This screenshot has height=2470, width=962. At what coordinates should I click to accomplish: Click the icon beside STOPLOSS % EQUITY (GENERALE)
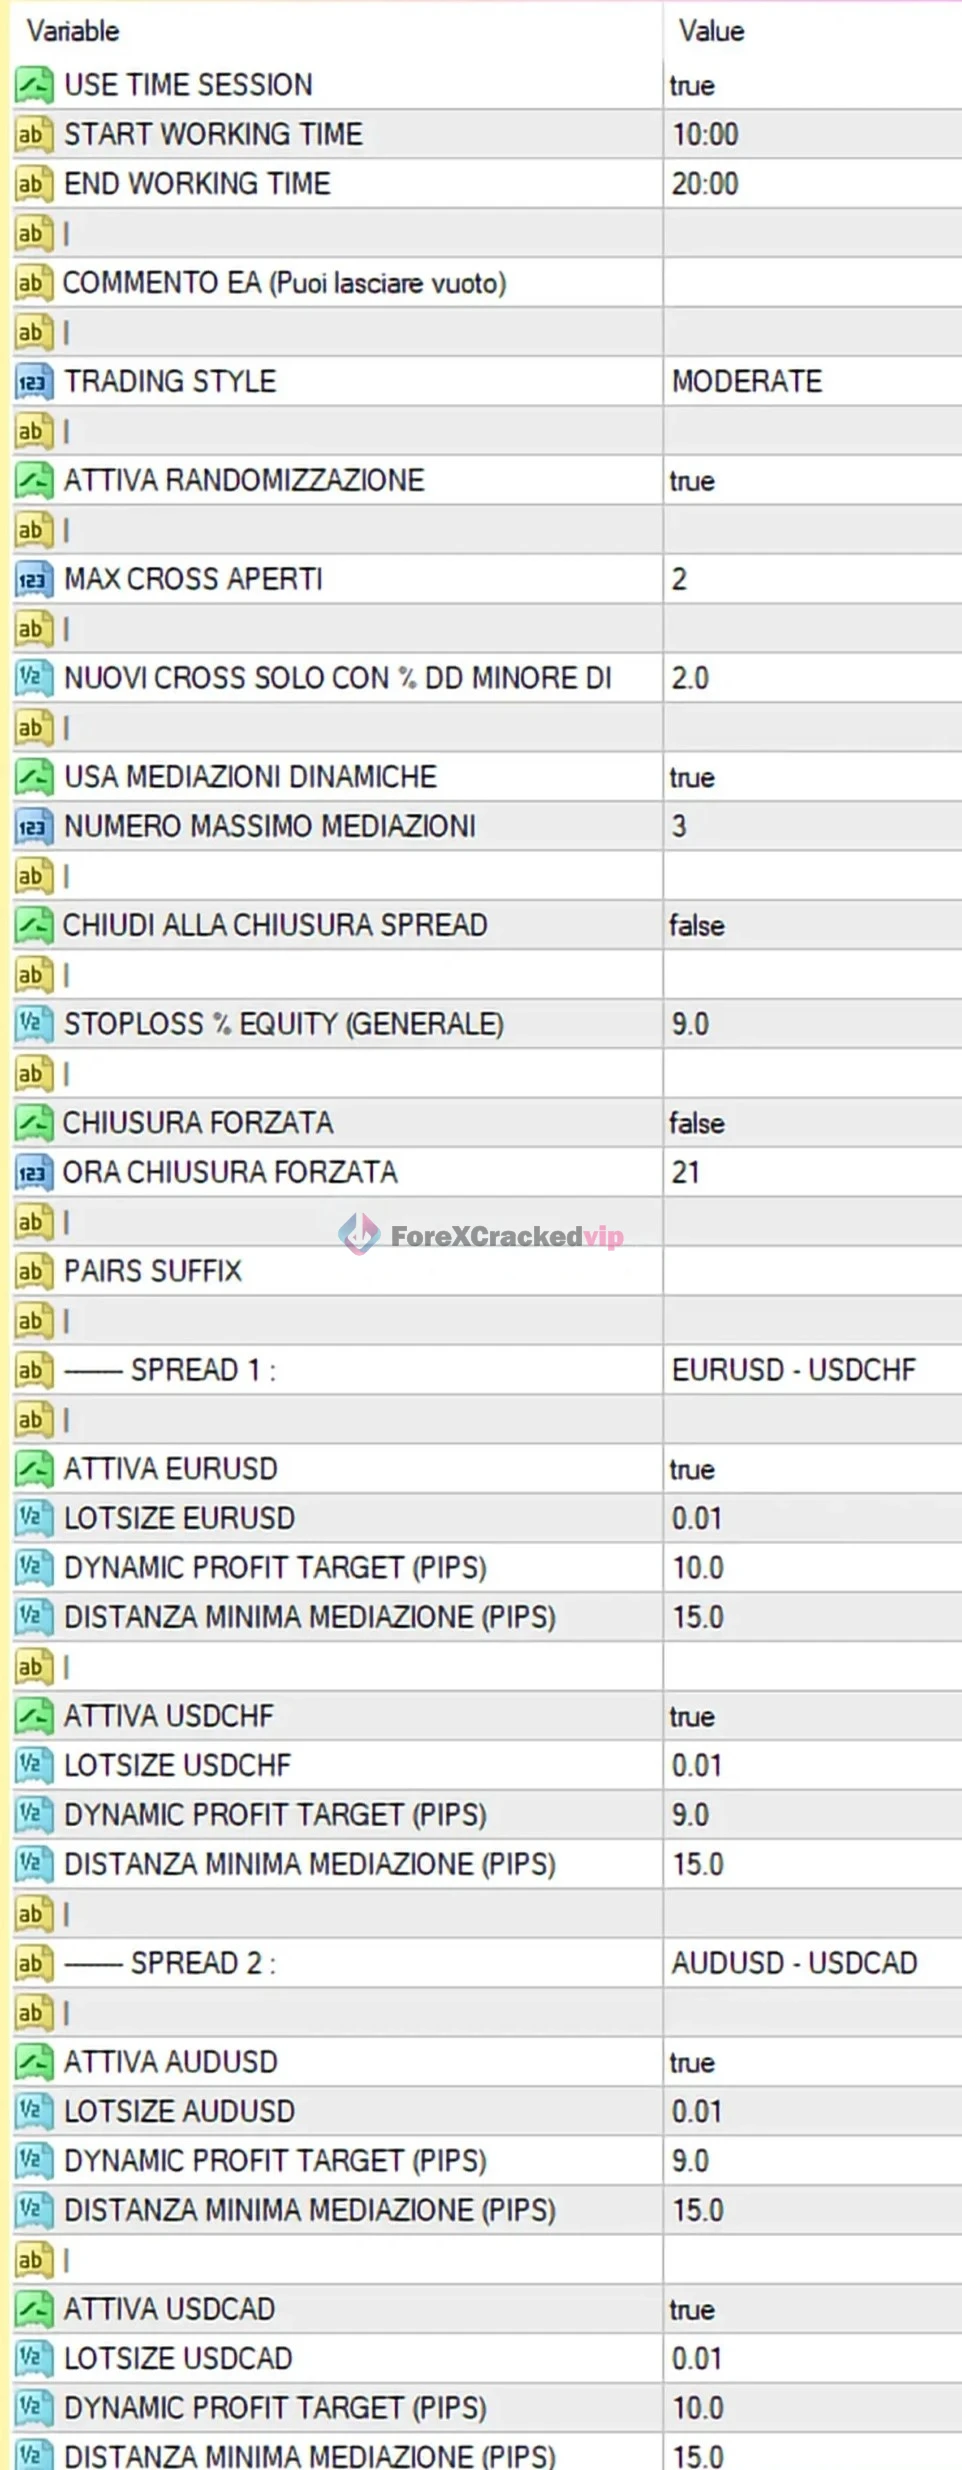(x=33, y=1024)
